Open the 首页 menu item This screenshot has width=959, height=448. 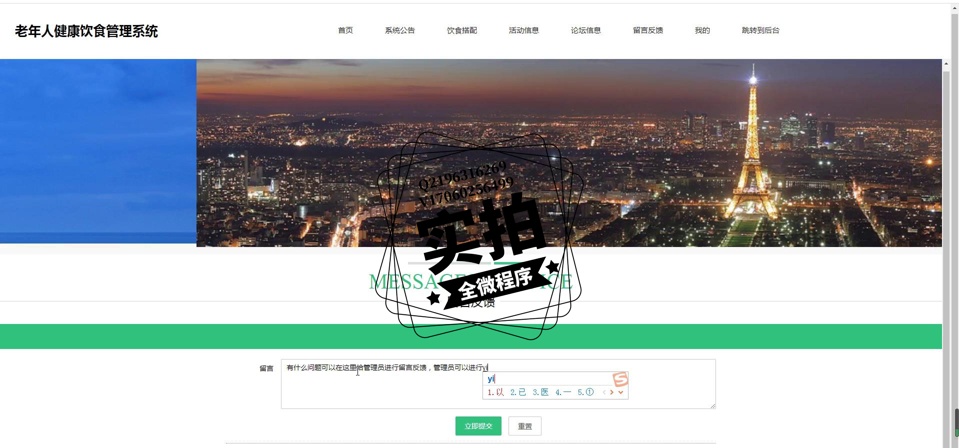tap(345, 30)
